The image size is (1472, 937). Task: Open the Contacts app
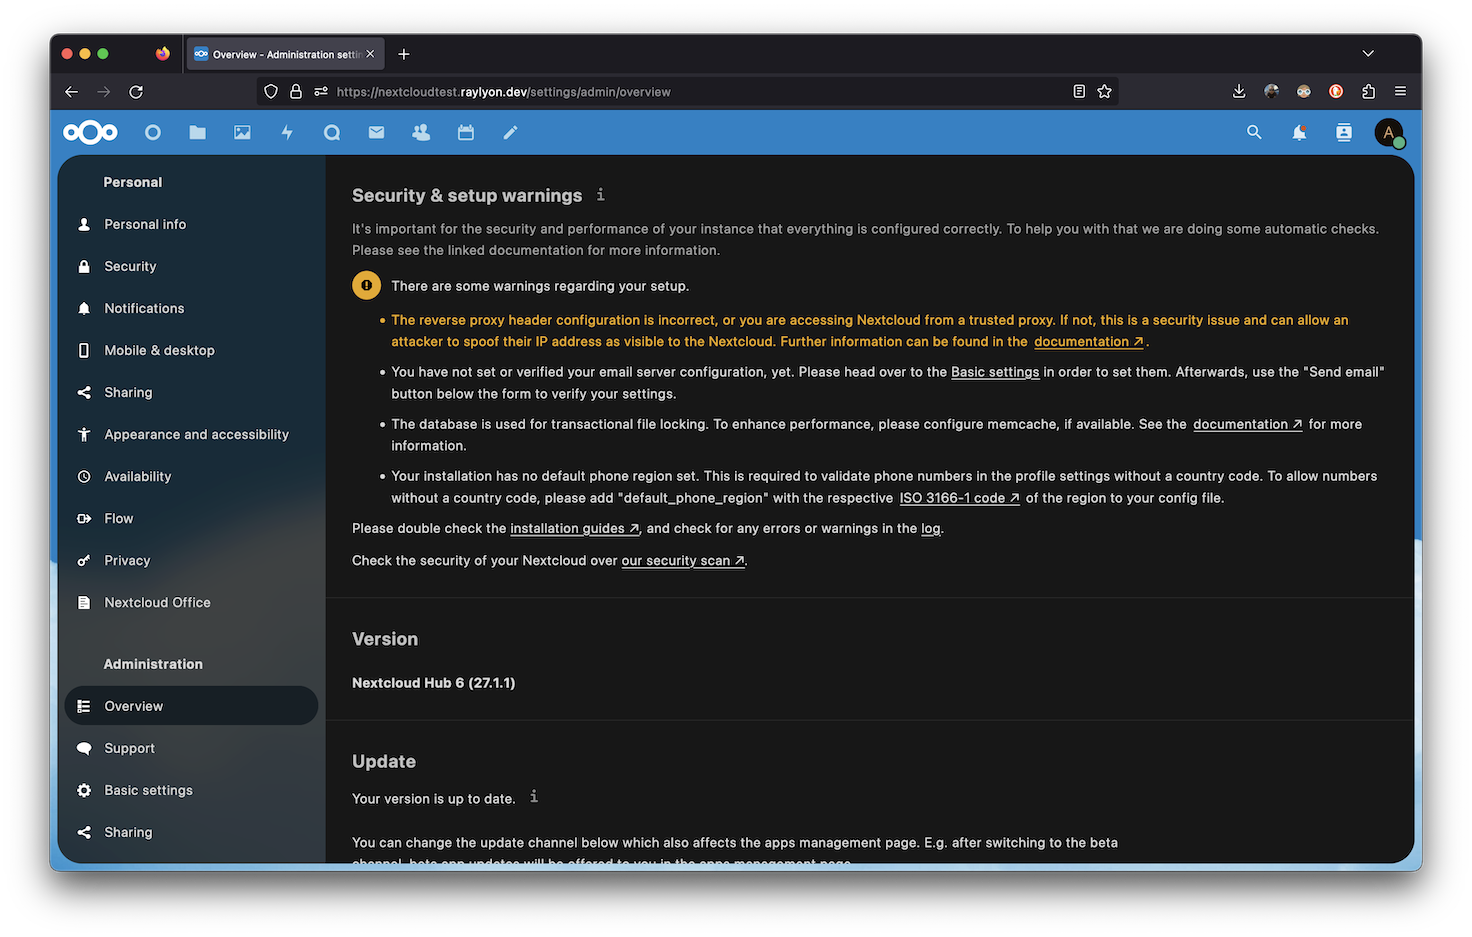pyautogui.click(x=420, y=131)
